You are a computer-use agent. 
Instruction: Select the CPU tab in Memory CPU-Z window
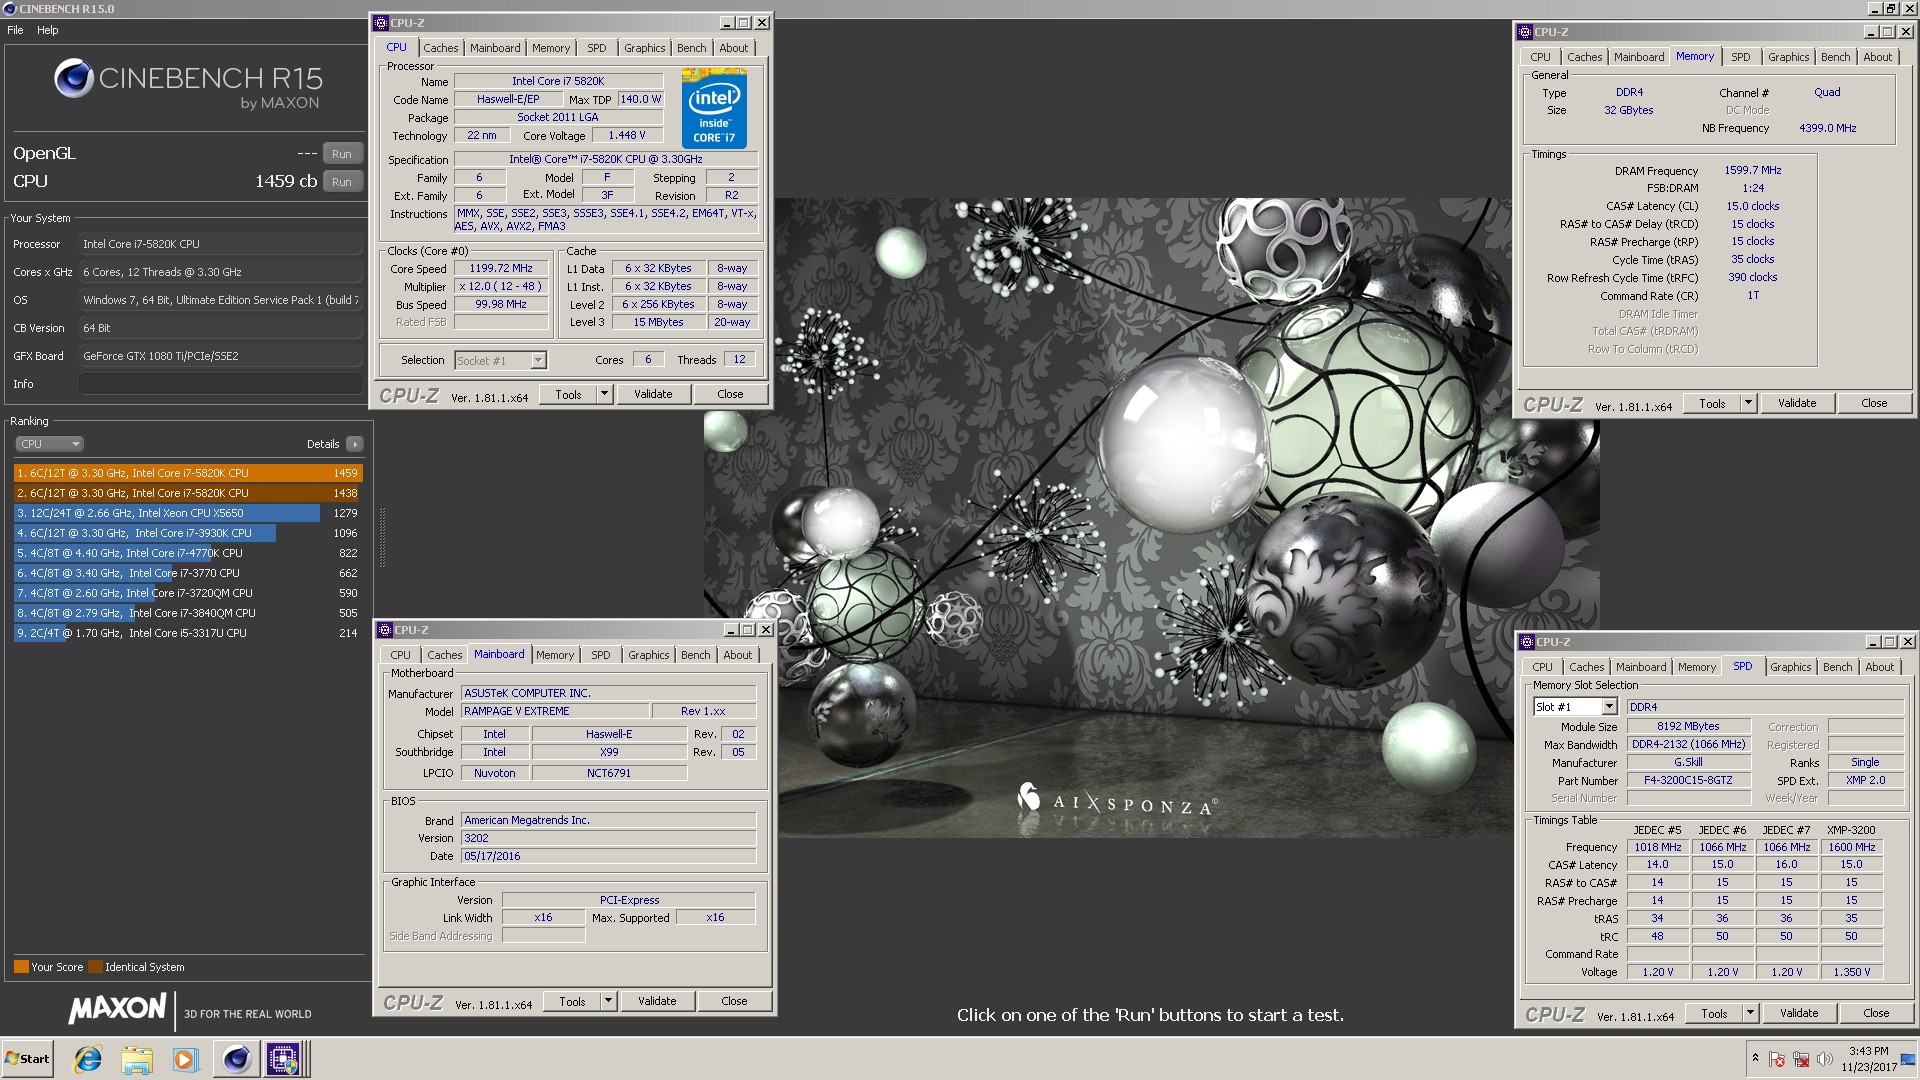click(1540, 57)
